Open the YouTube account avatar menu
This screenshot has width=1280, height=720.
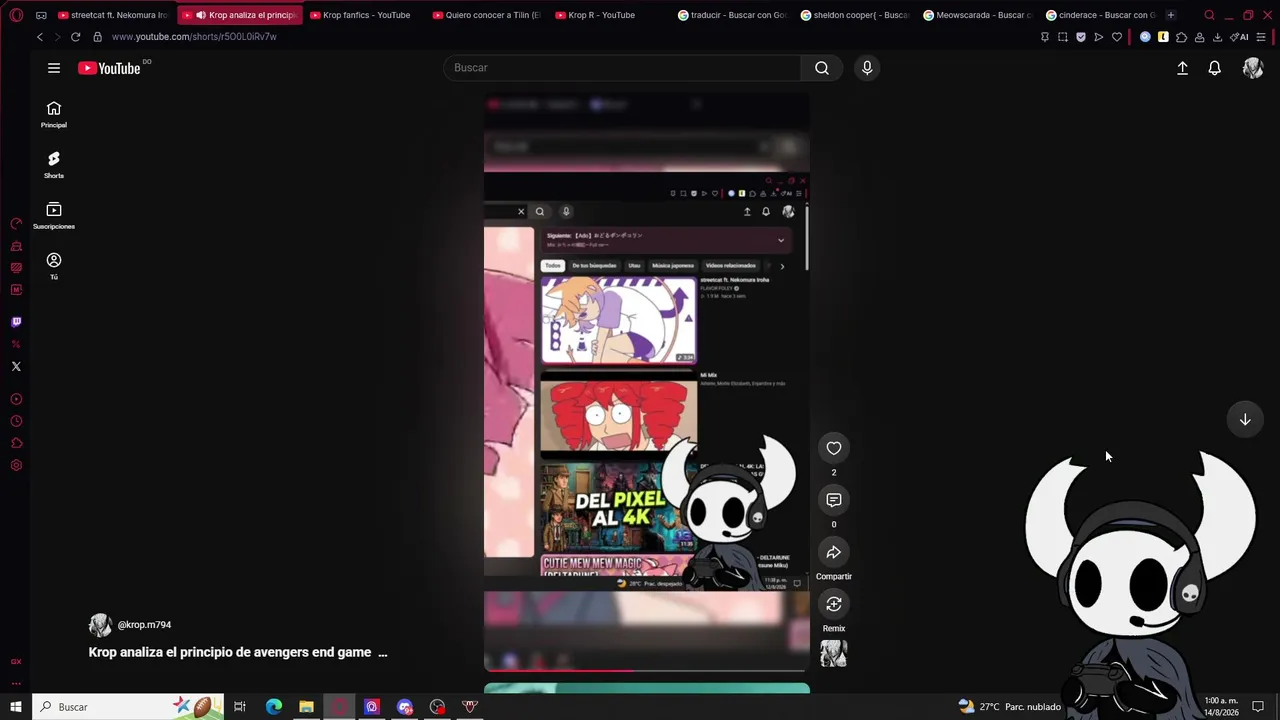(x=1253, y=68)
